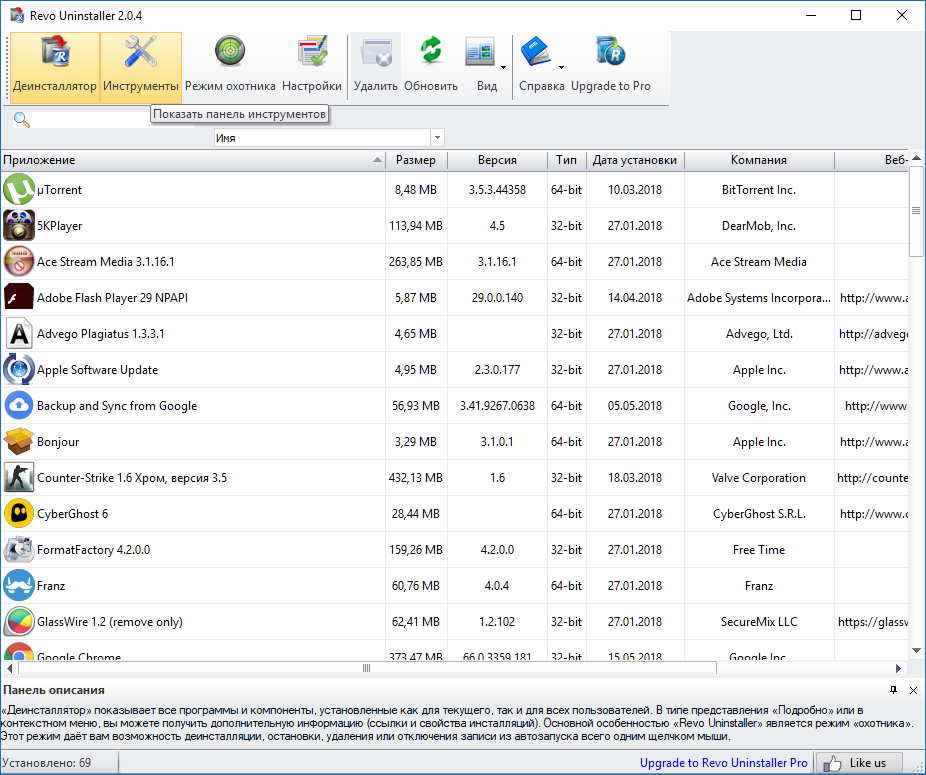Sort list by Дата установки column

[634, 160]
